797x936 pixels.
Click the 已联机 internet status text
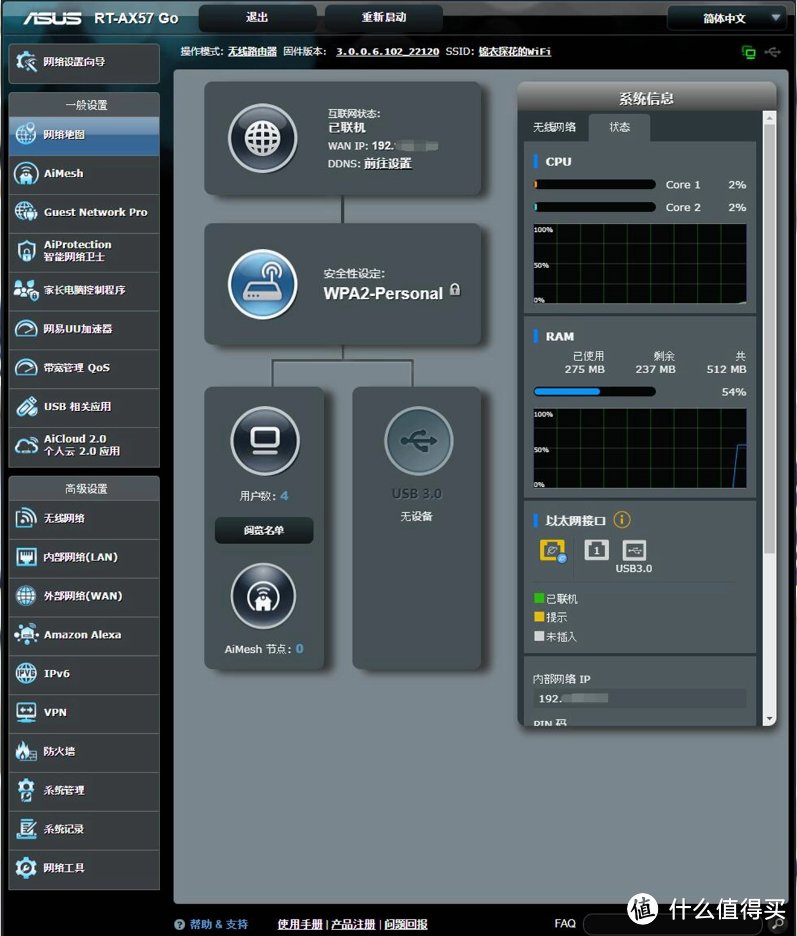[347, 128]
